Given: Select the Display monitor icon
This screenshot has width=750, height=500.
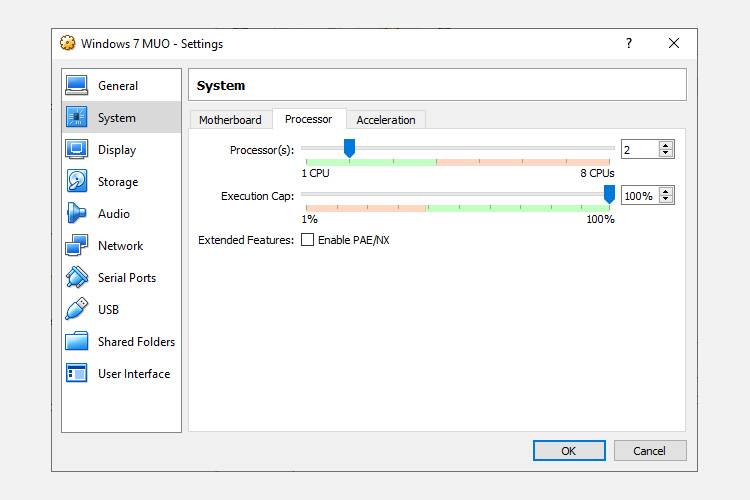Looking at the screenshot, I should (77, 150).
